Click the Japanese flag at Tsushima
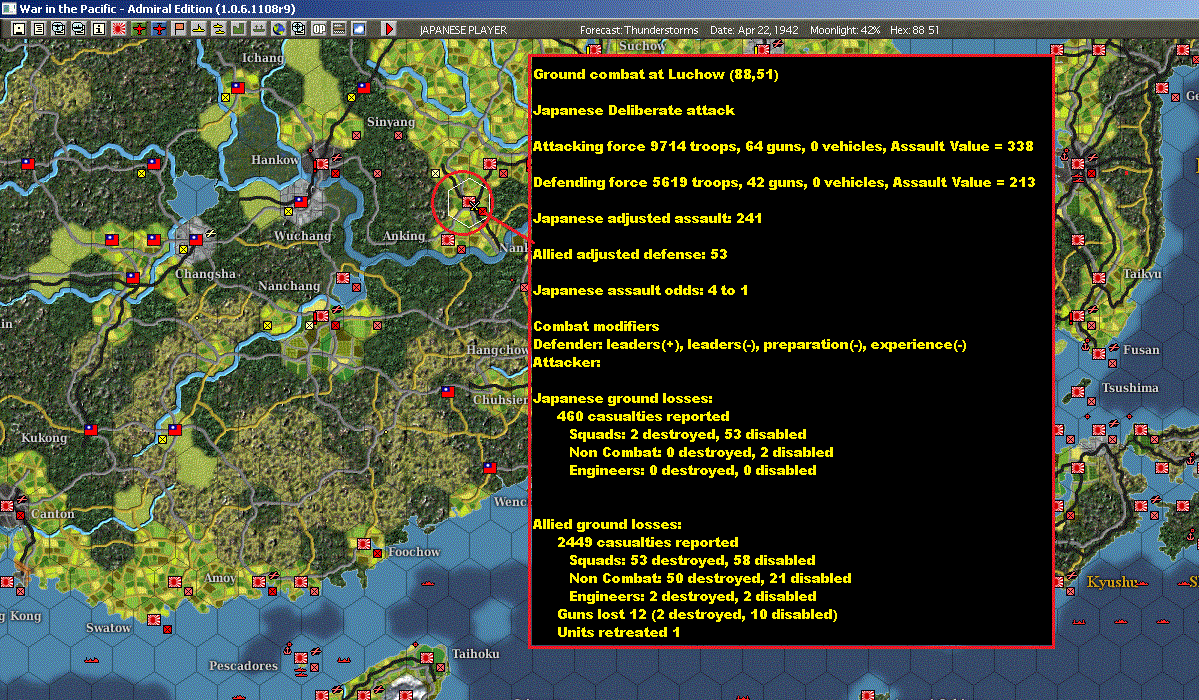Screen dimensions: 1199x700 [1077, 392]
